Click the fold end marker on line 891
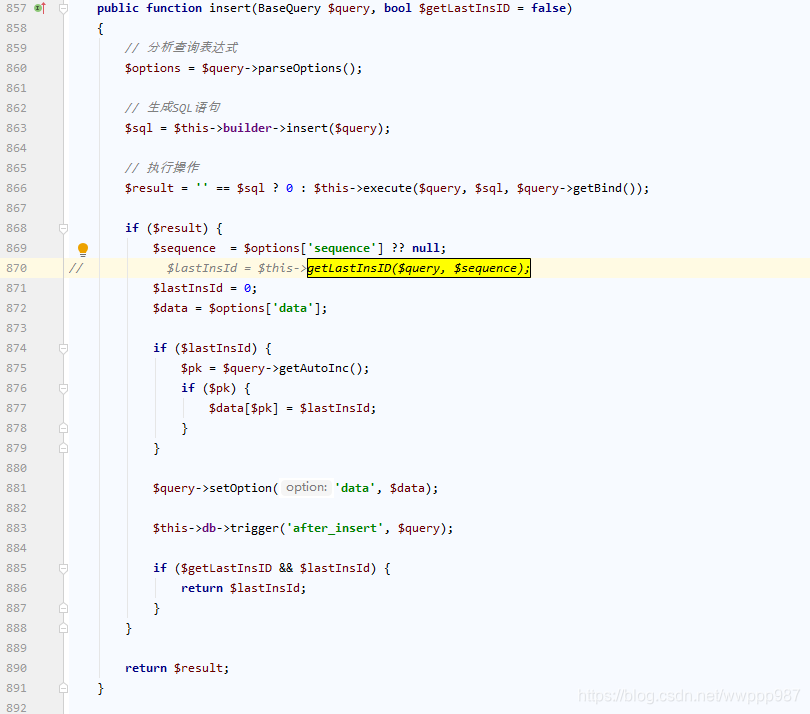The image size is (810, 714). 64,688
